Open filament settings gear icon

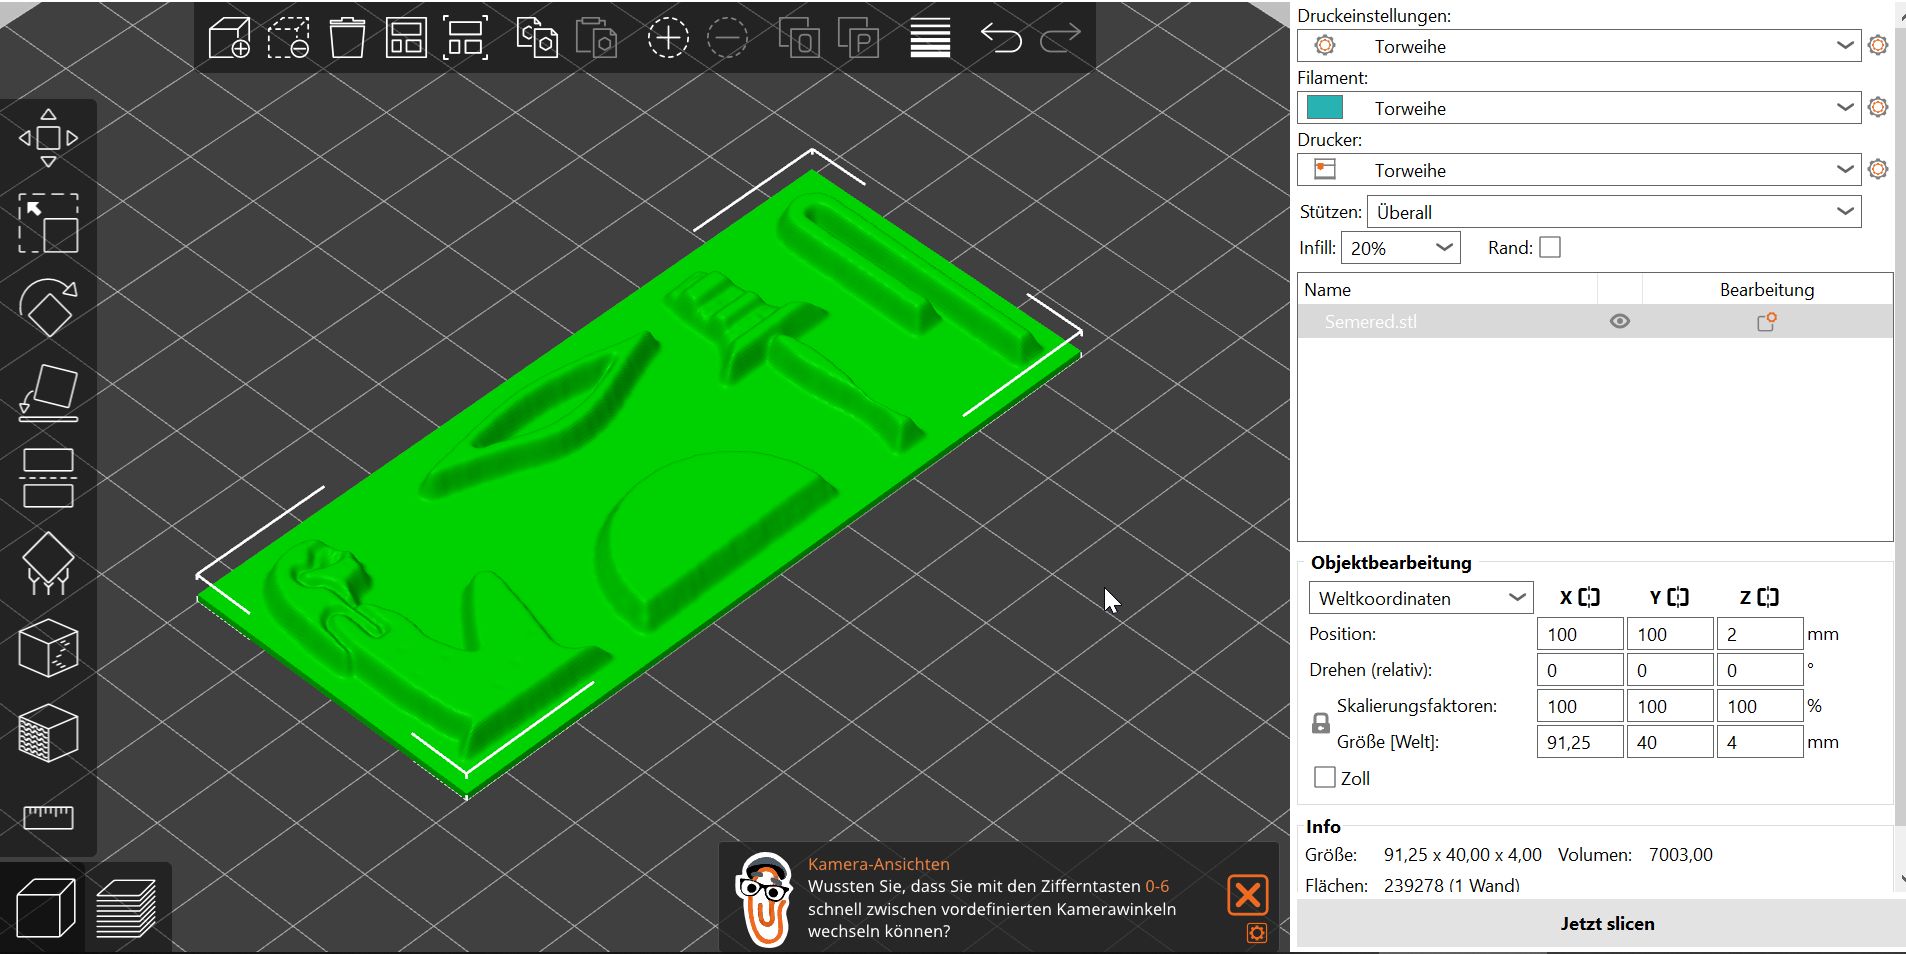[x=1878, y=107]
